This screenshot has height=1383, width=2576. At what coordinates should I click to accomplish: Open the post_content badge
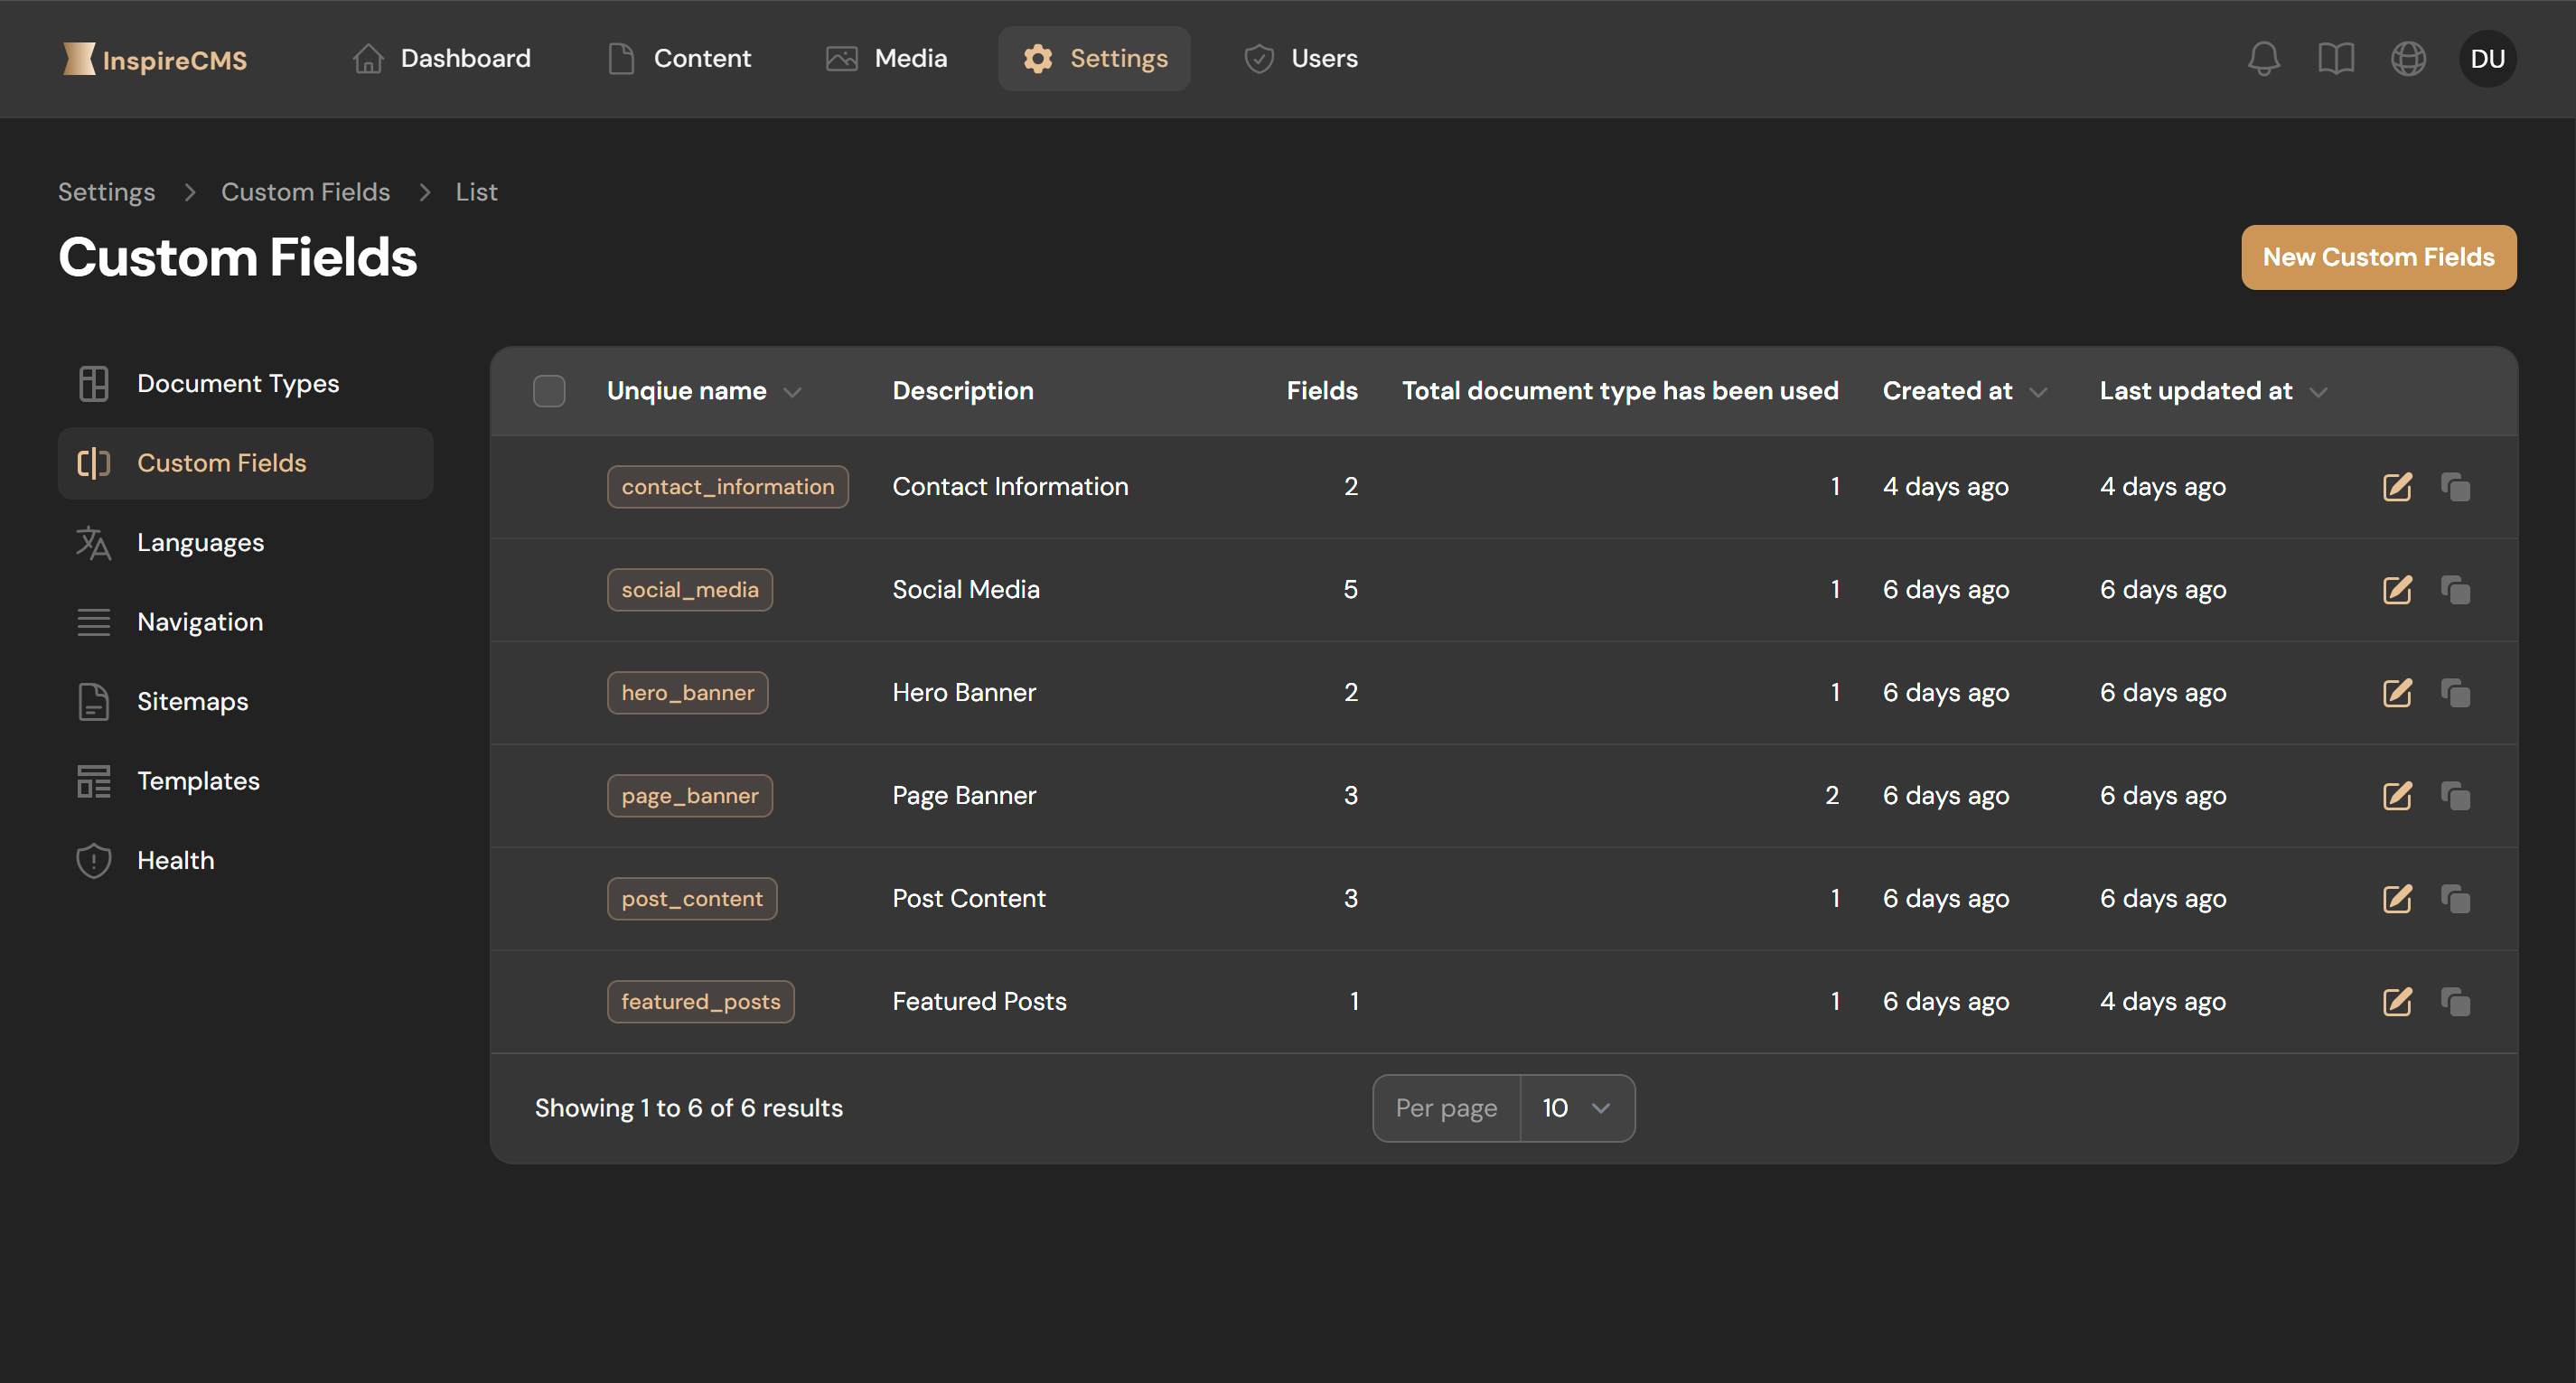click(691, 899)
